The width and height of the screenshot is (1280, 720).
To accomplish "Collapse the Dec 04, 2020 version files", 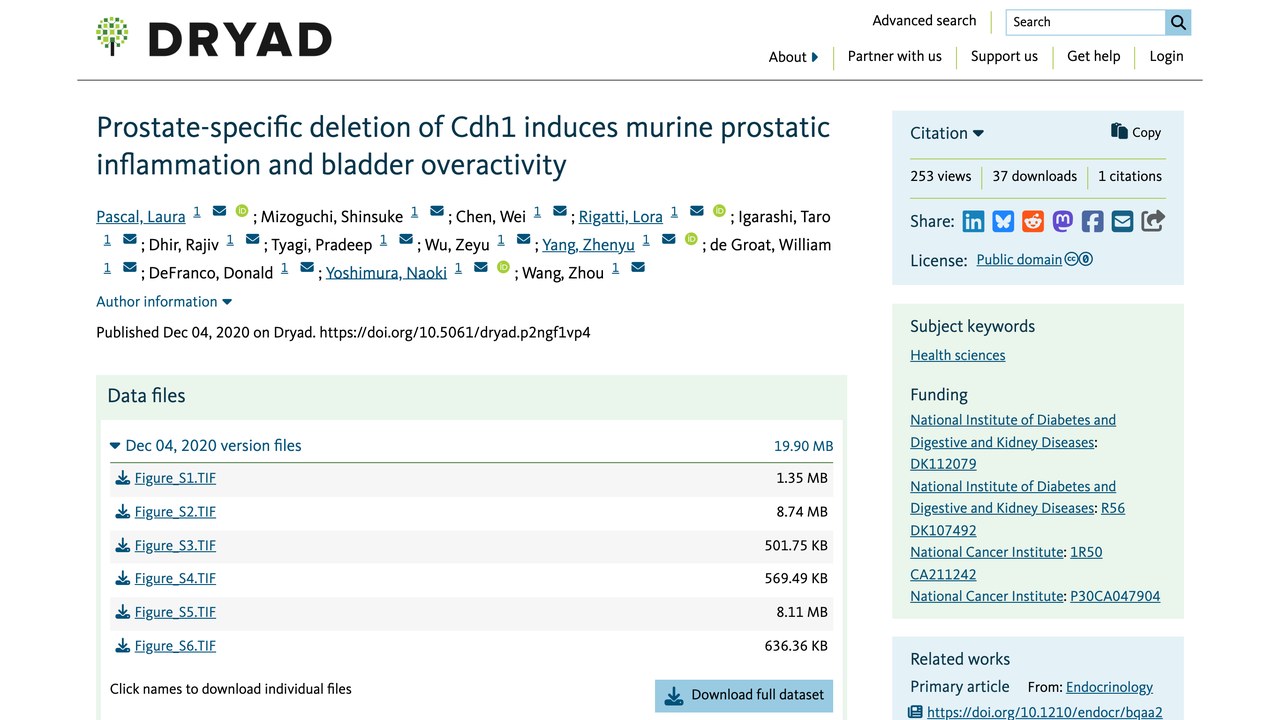I will [x=206, y=446].
